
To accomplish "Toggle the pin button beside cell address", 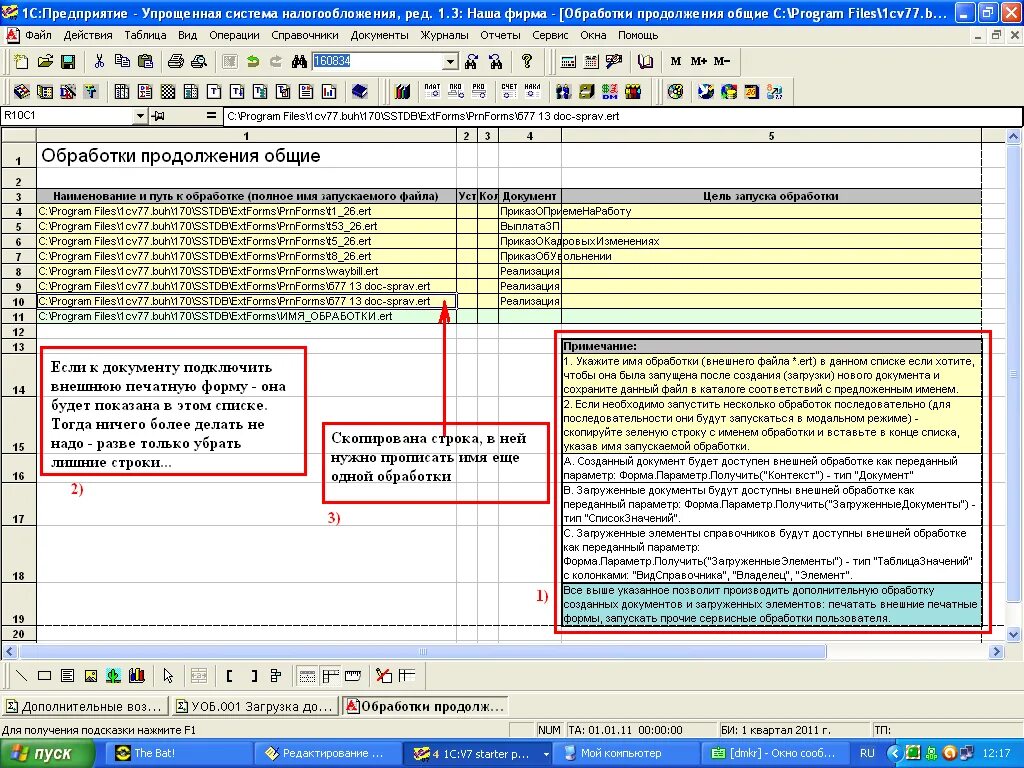I will pyautogui.click(x=158, y=116).
